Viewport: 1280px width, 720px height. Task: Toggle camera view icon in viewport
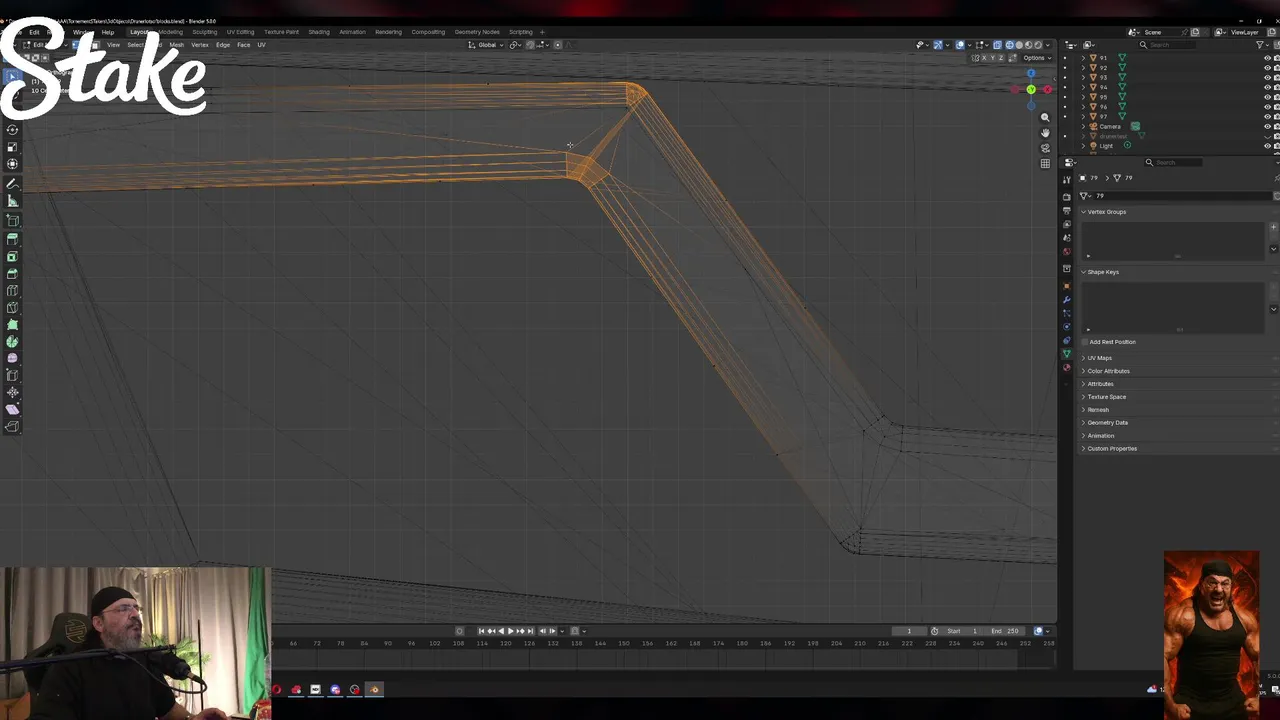[x=1045, y=148]
